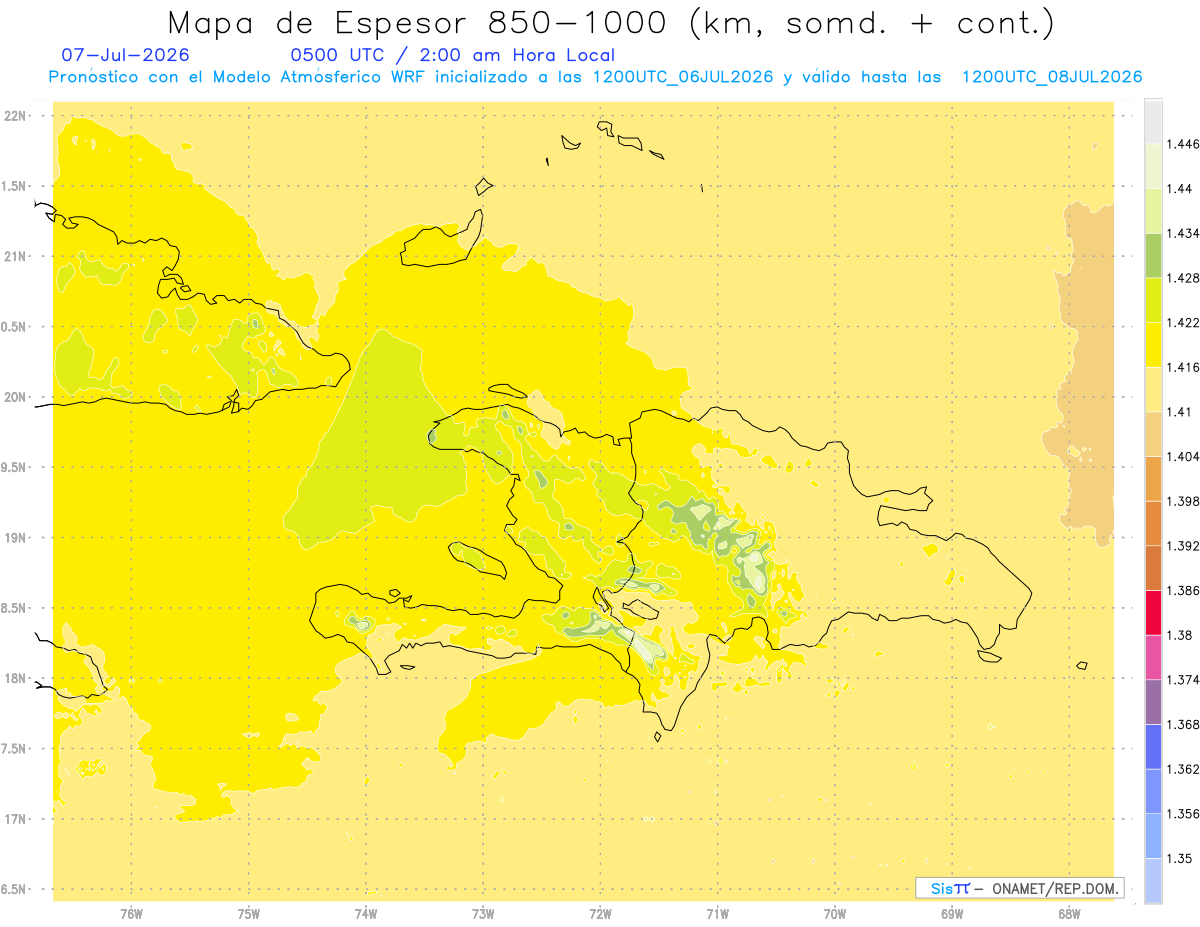The image size is (1200, 927).
Task: Click the colorbar value 1.38
Action: 1180,635
